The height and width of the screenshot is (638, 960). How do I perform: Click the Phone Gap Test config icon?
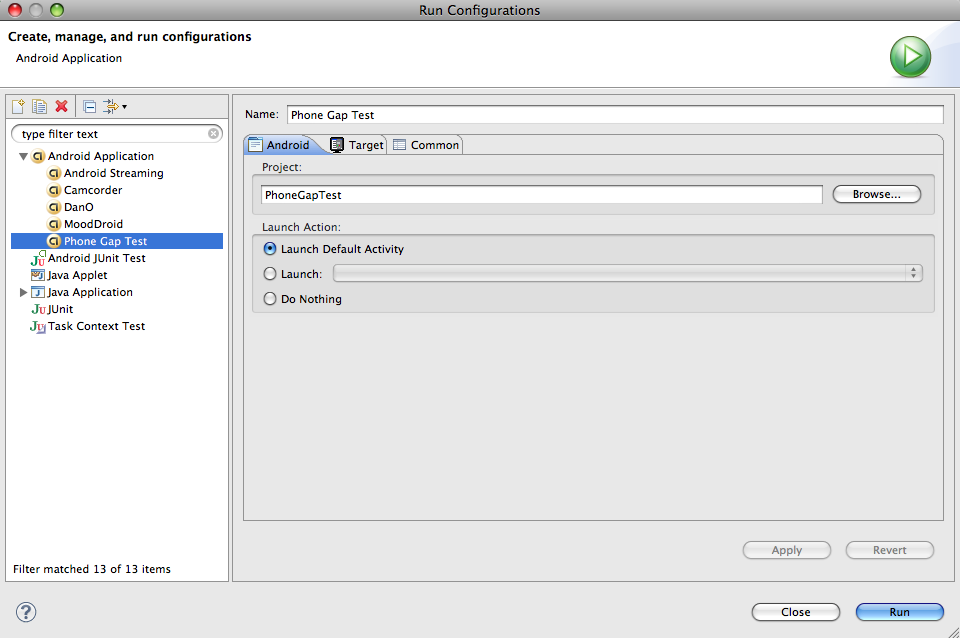click(54, 241)
